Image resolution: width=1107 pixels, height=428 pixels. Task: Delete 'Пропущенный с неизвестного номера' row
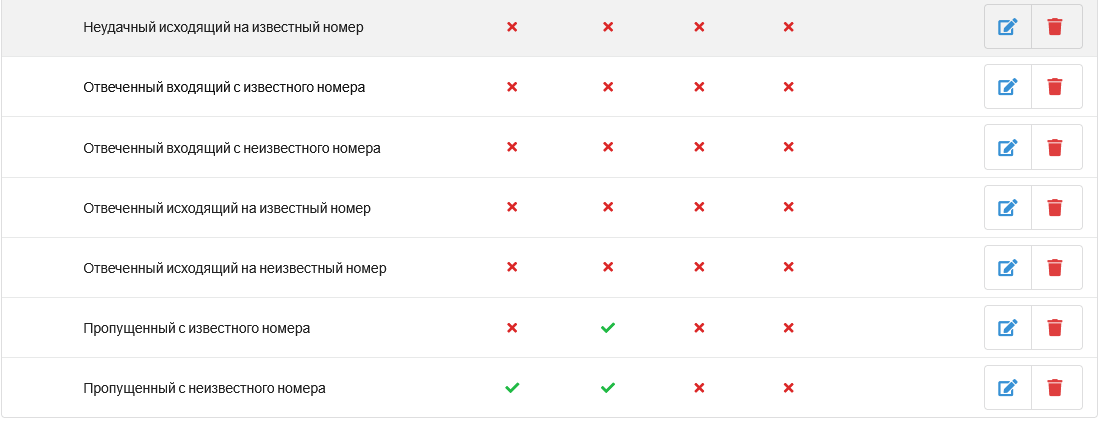tap(1055, 388)
